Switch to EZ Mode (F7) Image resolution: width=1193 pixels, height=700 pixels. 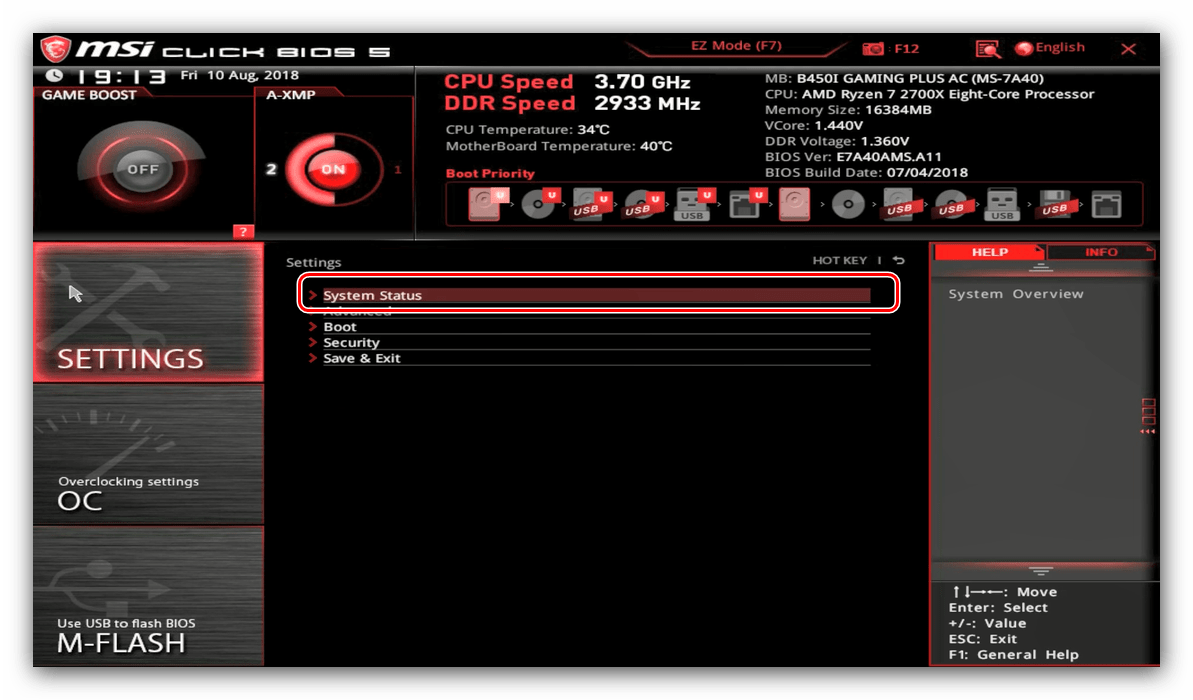pyautogui.click(x=736, y=46)
